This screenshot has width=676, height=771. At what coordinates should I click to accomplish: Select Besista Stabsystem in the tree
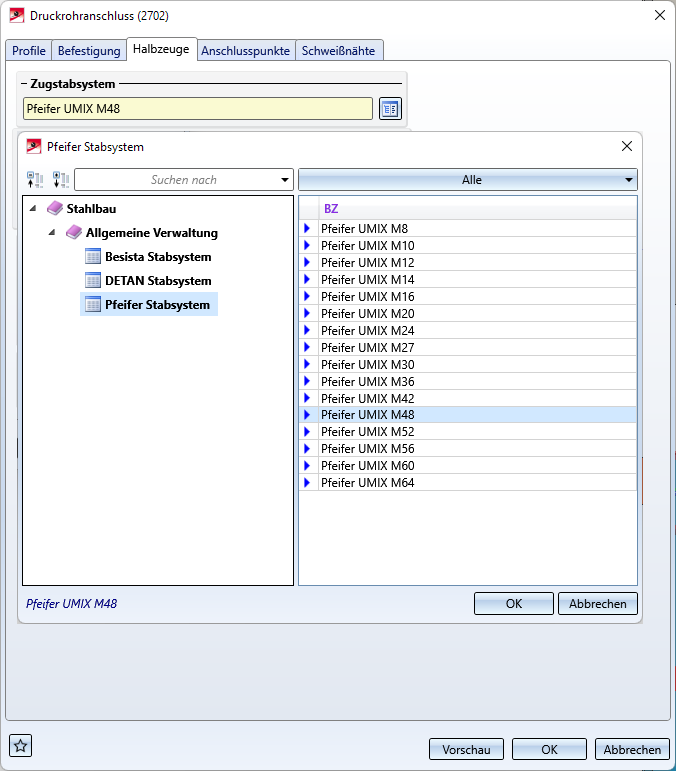pyautogui.click(x=158, y=257)
